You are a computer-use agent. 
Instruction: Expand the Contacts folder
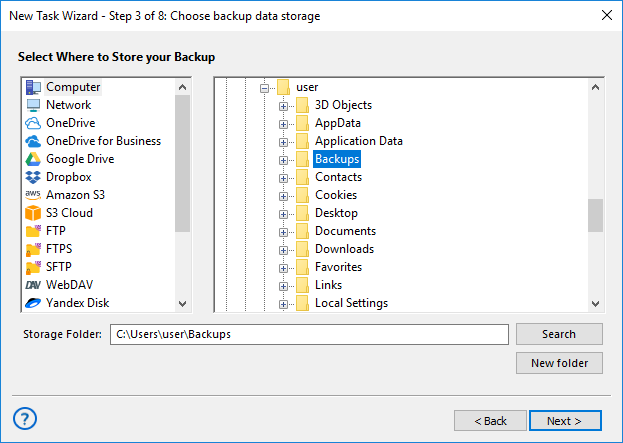[283, 178]
